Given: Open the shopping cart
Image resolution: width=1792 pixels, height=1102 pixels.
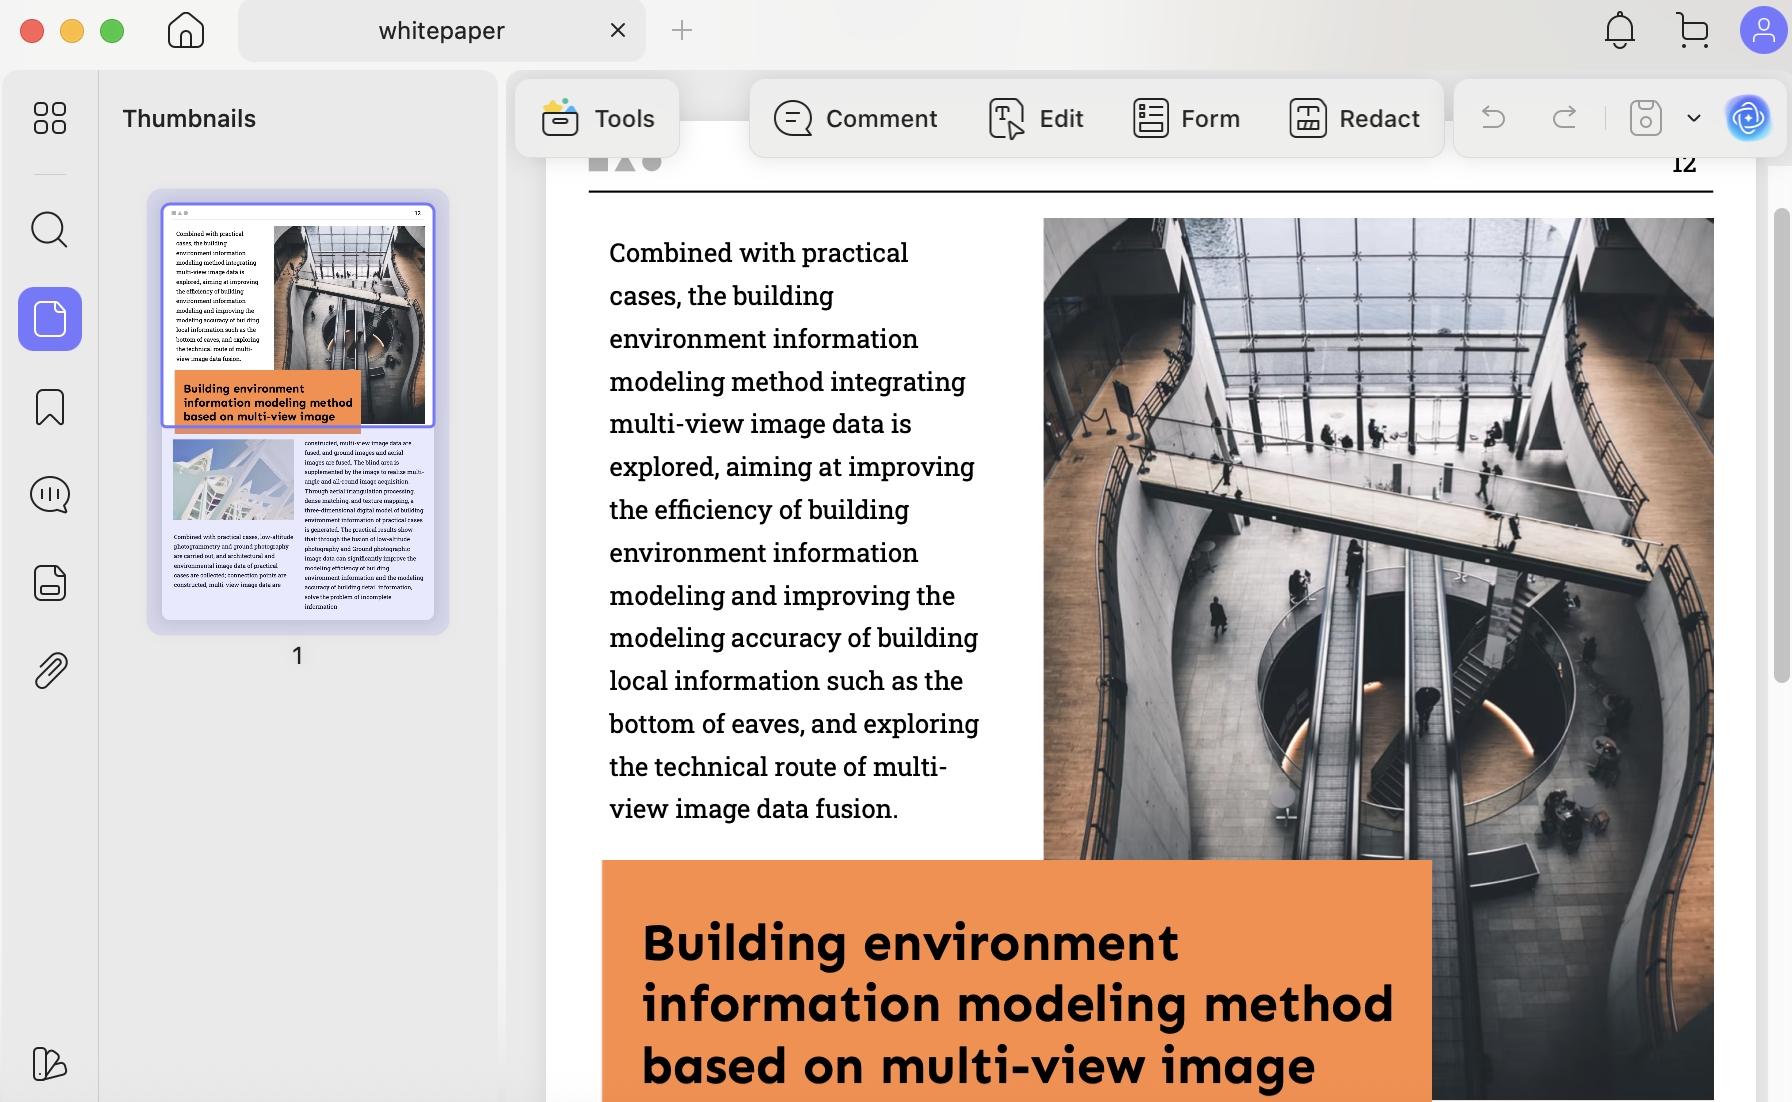Looking at the screenshot, I should point(1692,31).
